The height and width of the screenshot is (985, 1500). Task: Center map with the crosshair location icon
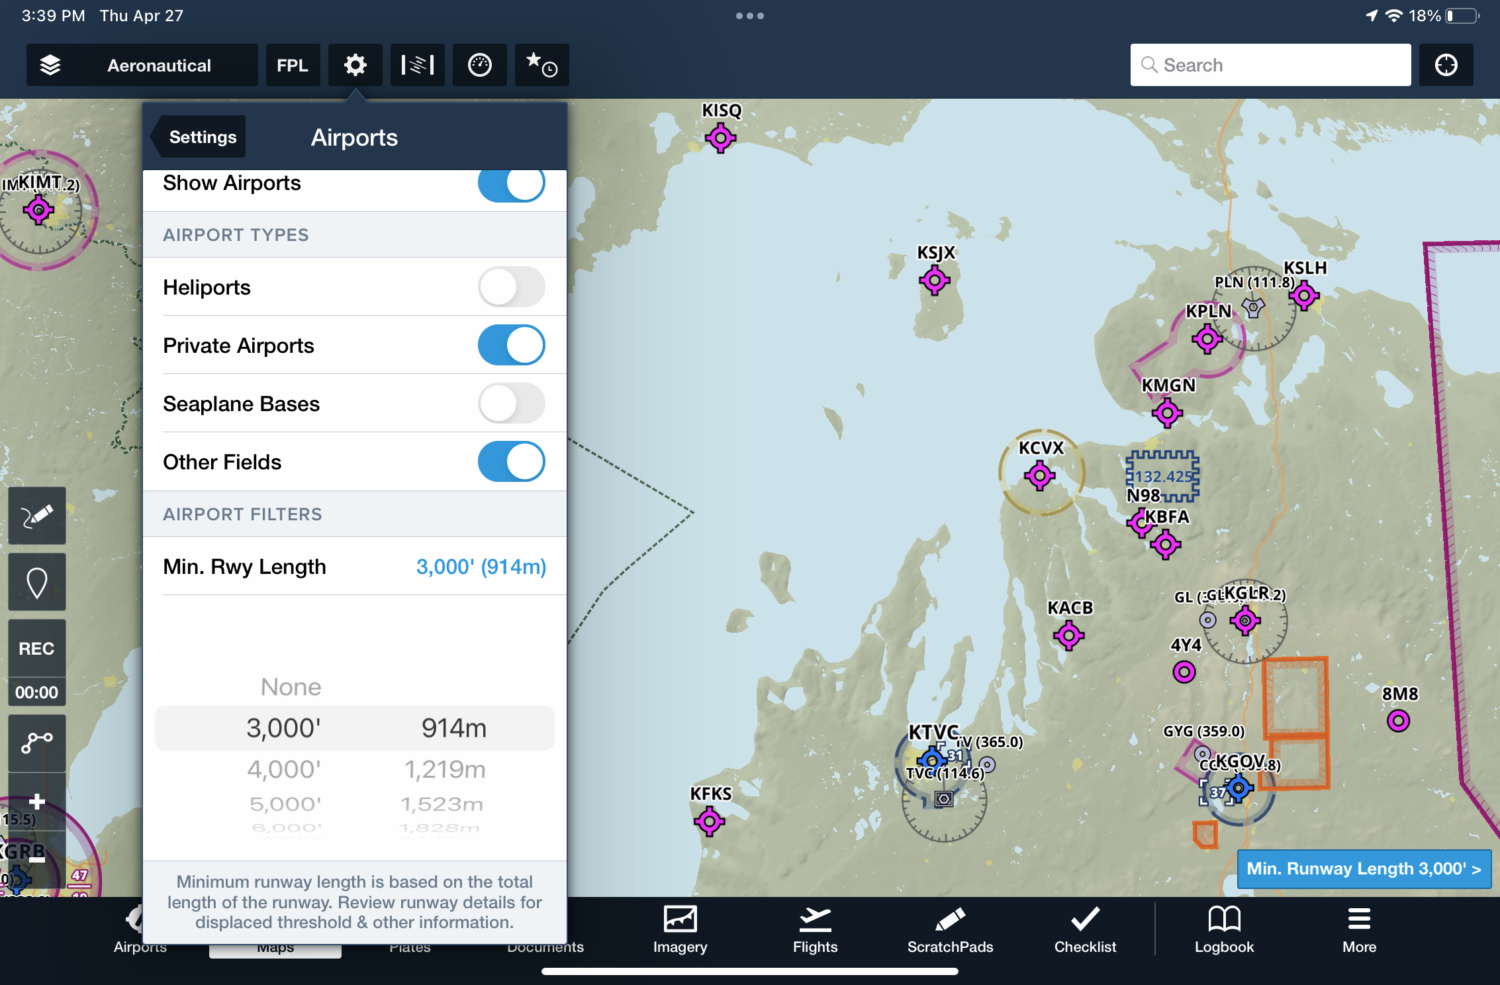(x=1446, y=64)
